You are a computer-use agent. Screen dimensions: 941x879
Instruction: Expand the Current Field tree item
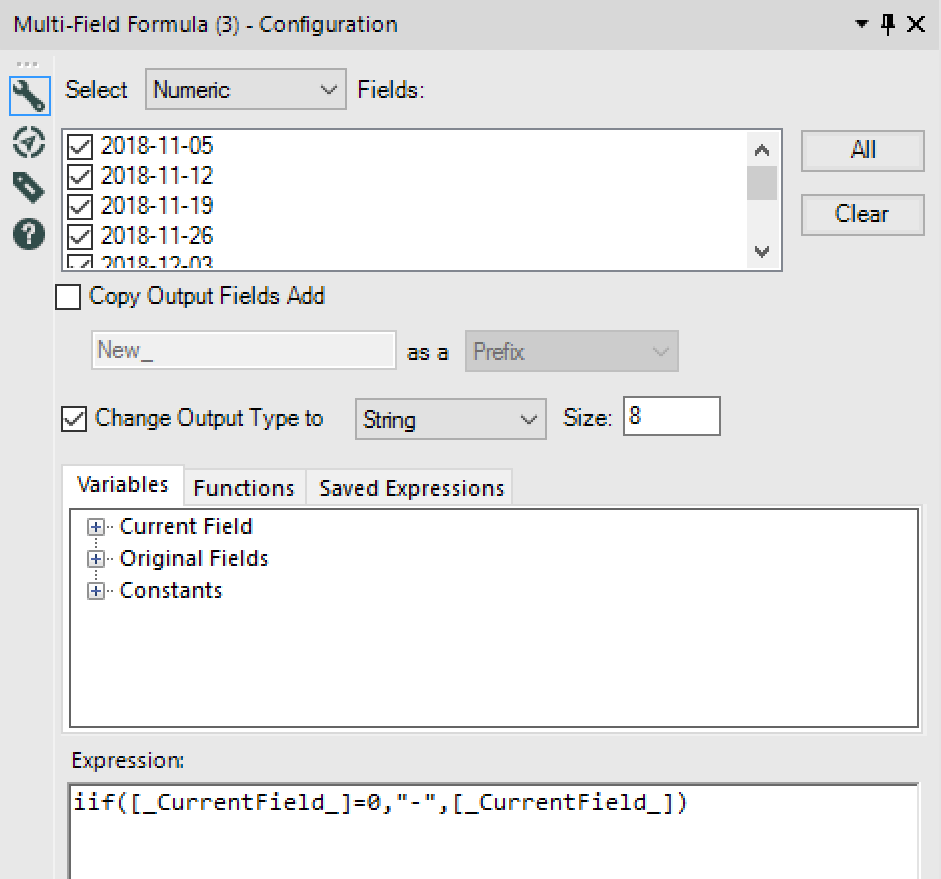[96, 526]
